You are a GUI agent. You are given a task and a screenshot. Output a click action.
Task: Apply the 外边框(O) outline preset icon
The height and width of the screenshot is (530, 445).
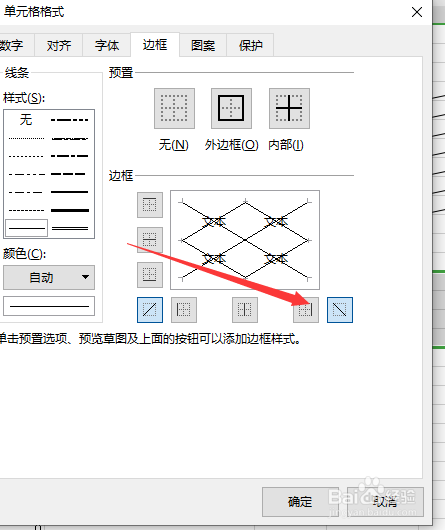(x=231, y=109)
